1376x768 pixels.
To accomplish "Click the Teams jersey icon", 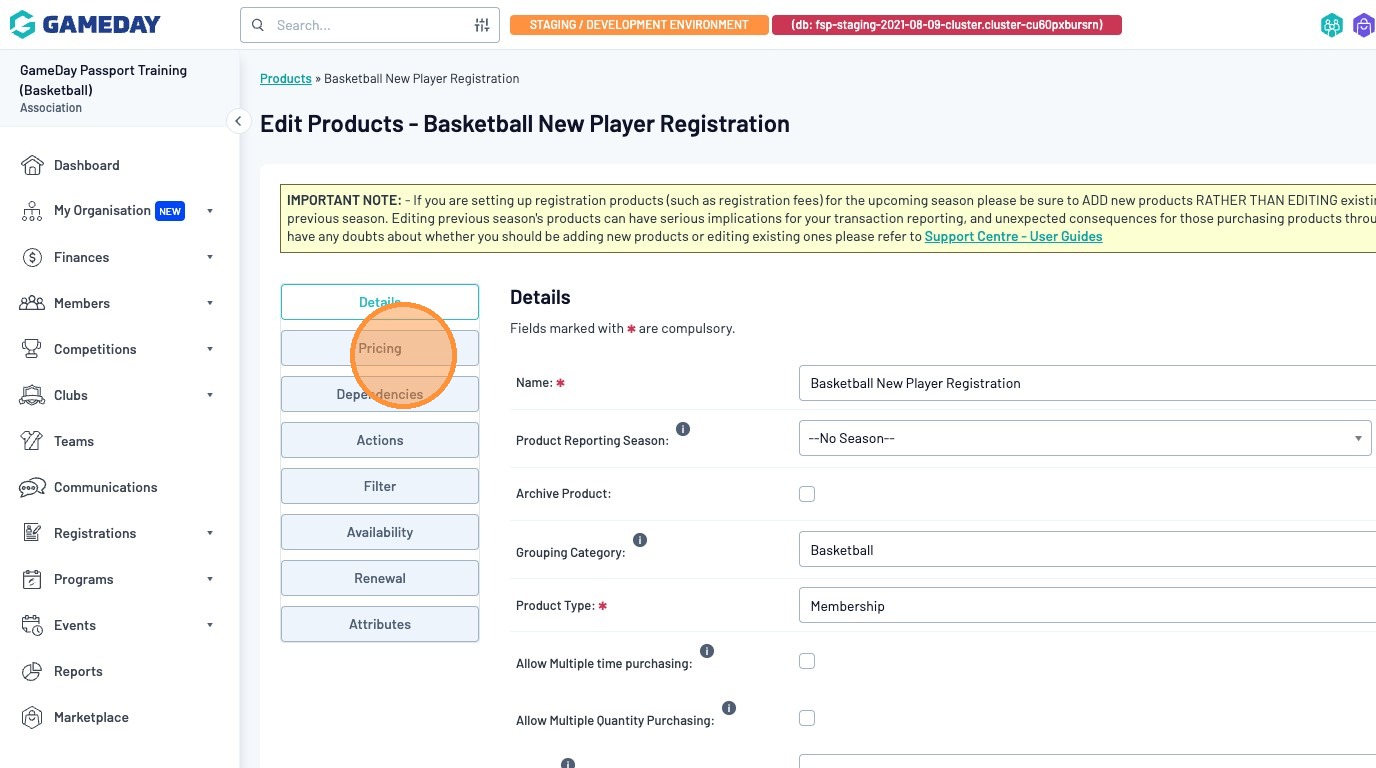I will tap(32, 441).
